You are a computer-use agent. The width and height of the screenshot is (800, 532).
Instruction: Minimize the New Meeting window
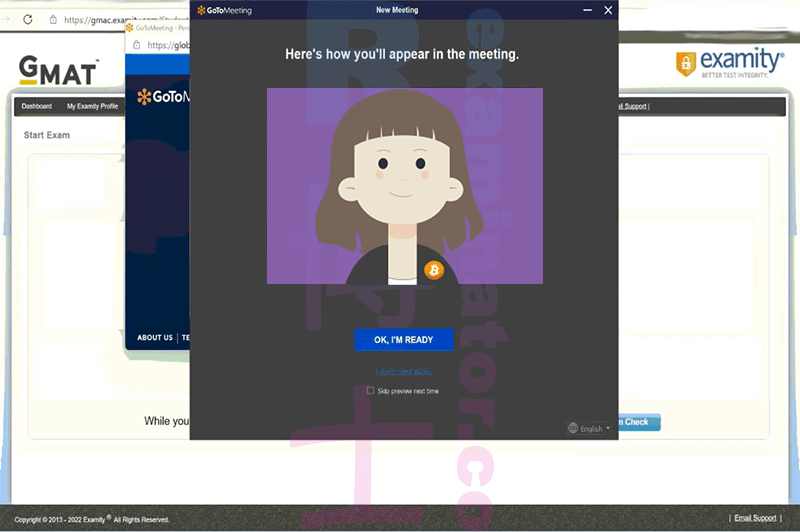point(587,10)
